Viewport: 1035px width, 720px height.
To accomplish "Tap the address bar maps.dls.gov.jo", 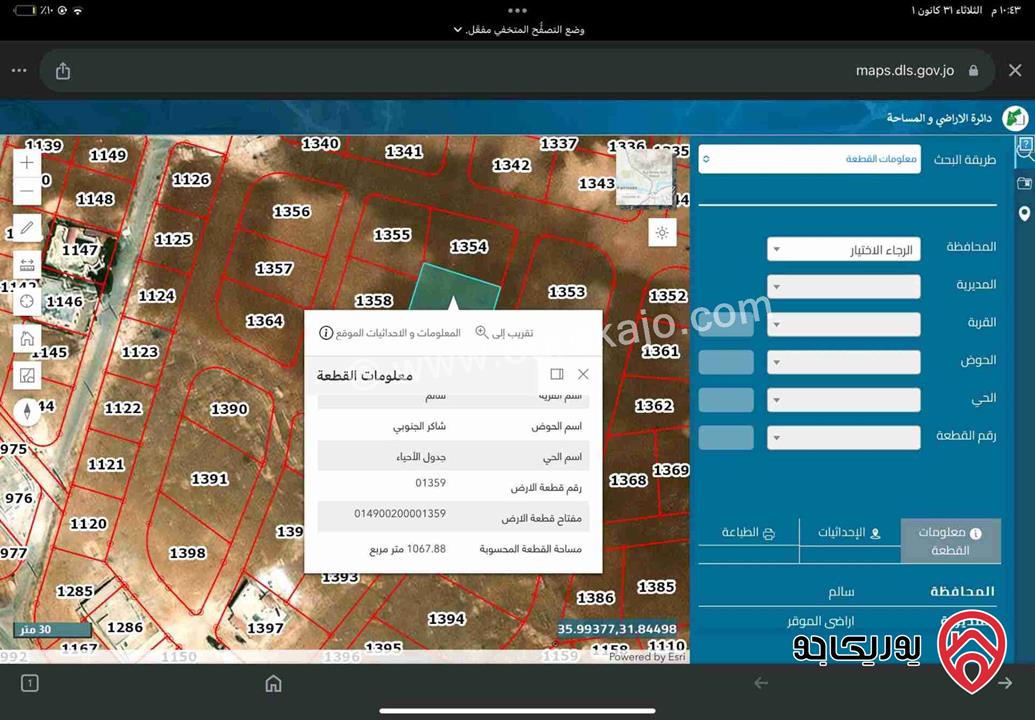I will pyautogui.click(x=904, y=71).
